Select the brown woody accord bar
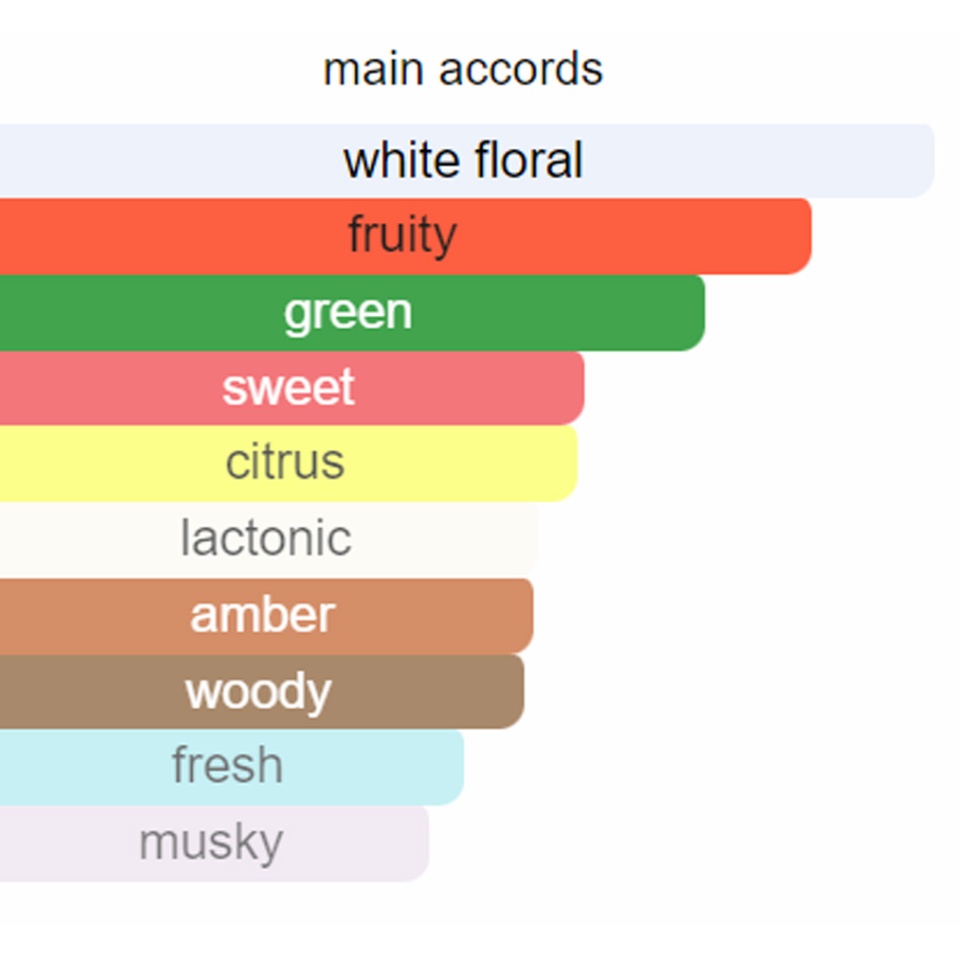Image resolution: width=960 pixels, height=960 pixels. [x=262, y=691]
